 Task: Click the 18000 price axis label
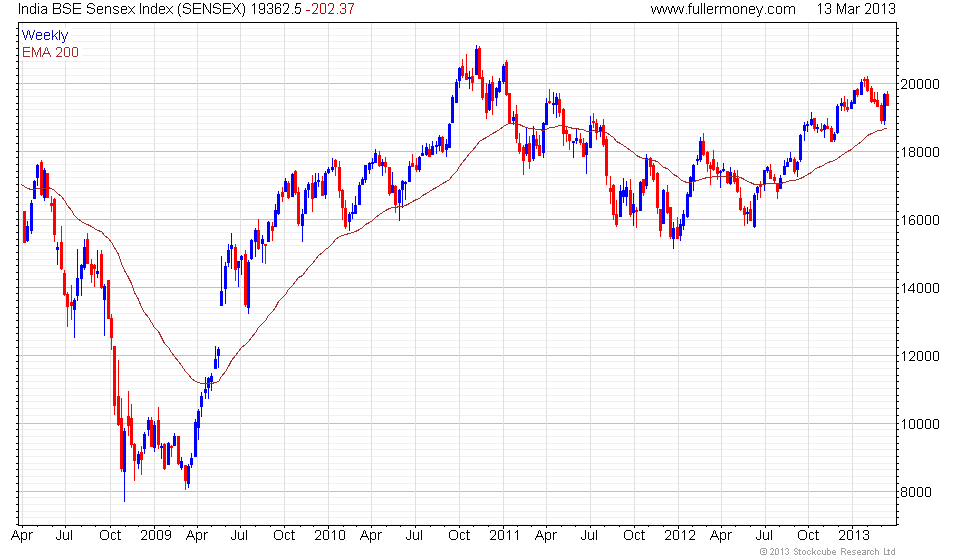919,152
